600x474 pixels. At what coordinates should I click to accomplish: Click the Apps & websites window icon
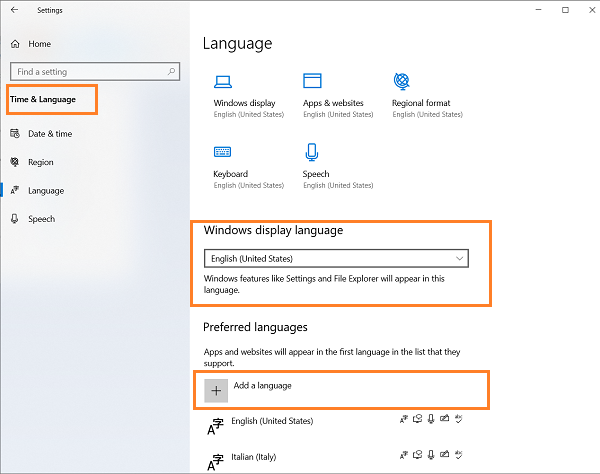pos(312,81)
